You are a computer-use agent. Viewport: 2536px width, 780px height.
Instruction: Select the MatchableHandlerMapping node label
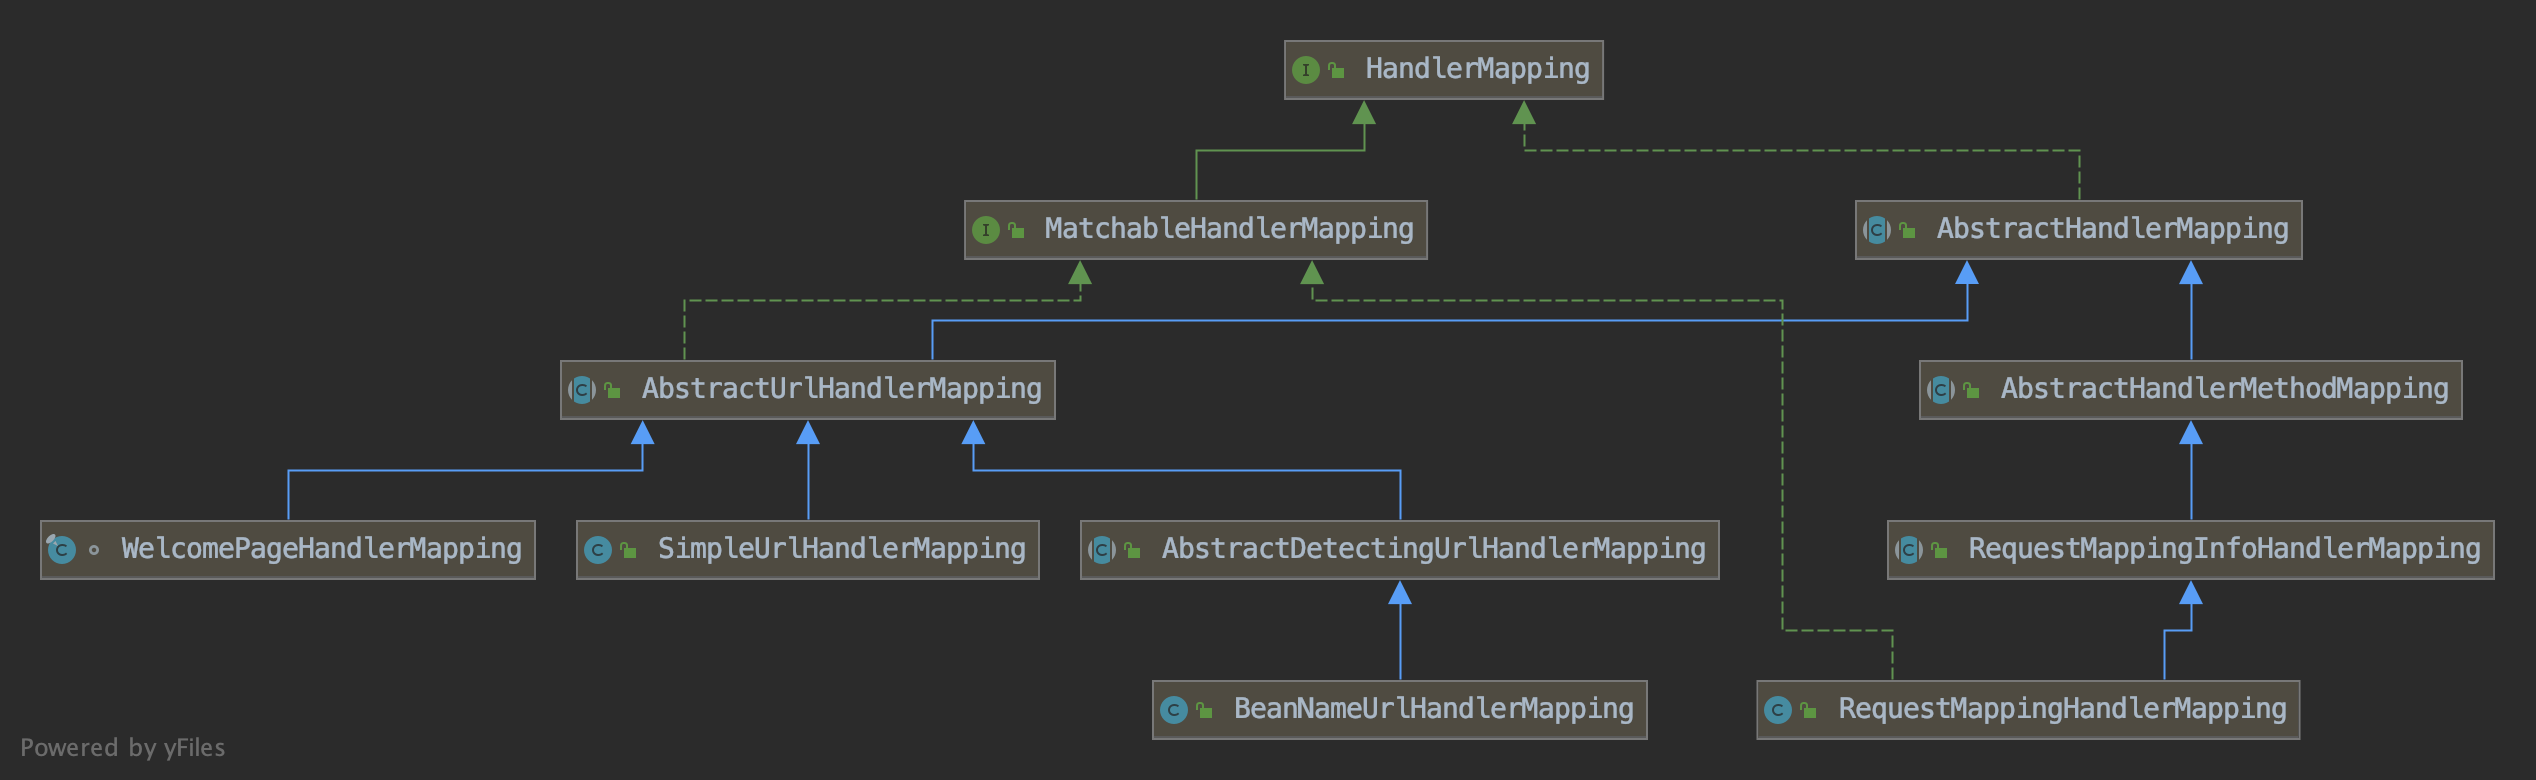click(1229, 229)
